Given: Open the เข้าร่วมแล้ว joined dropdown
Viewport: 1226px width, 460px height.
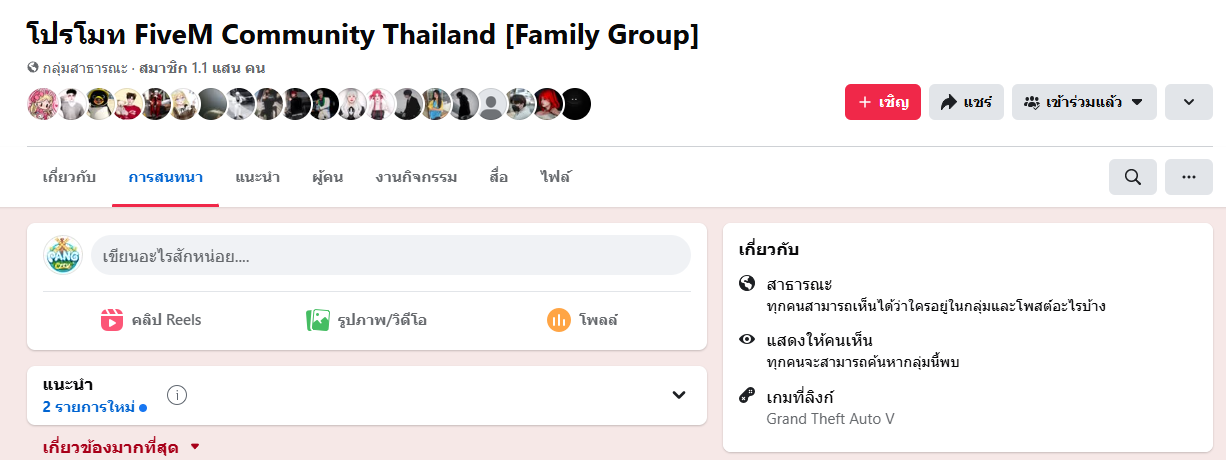Looking at the screenshot, I should pyautogui.click(x=1084, y=102).
